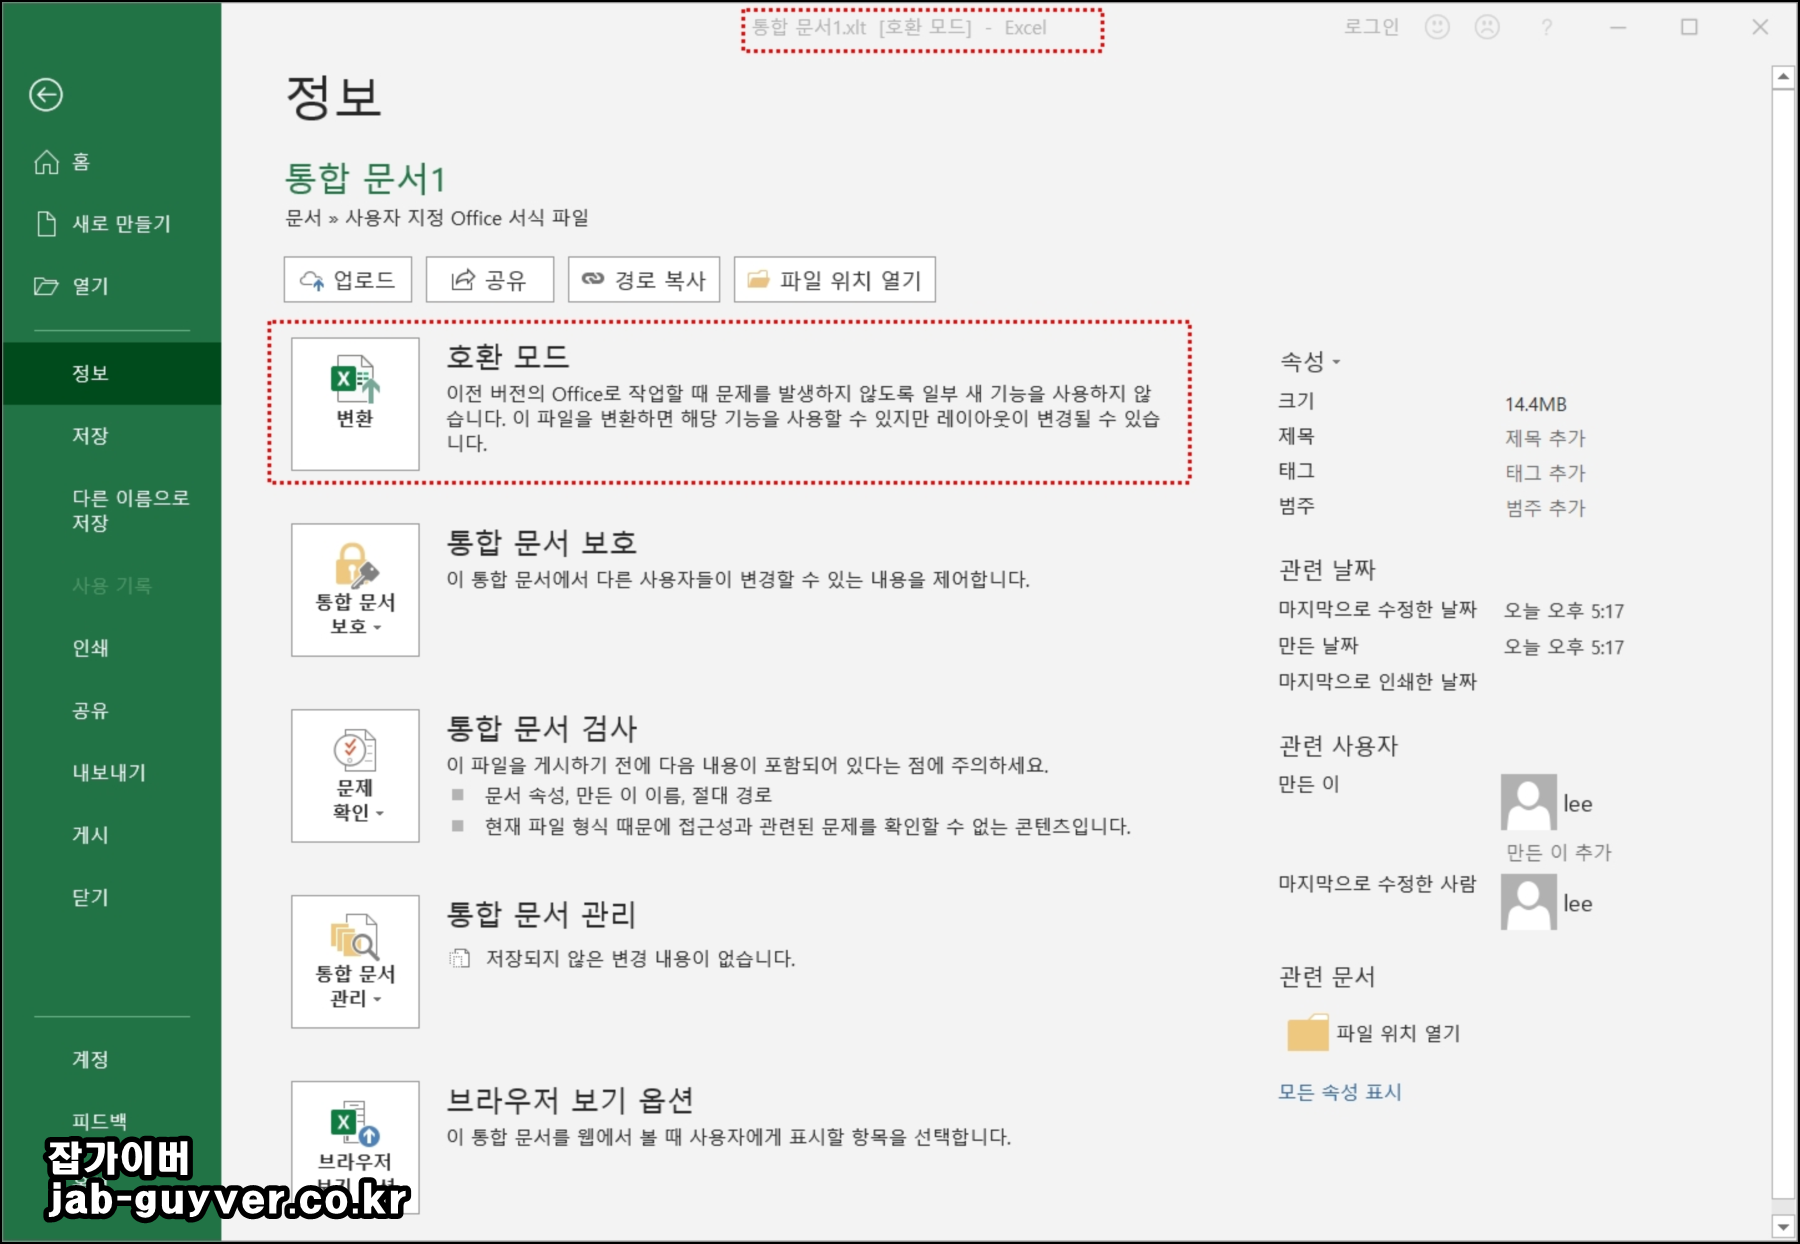
Task: Click the 만든 이 lee avatar
Action: [1529, 802]
